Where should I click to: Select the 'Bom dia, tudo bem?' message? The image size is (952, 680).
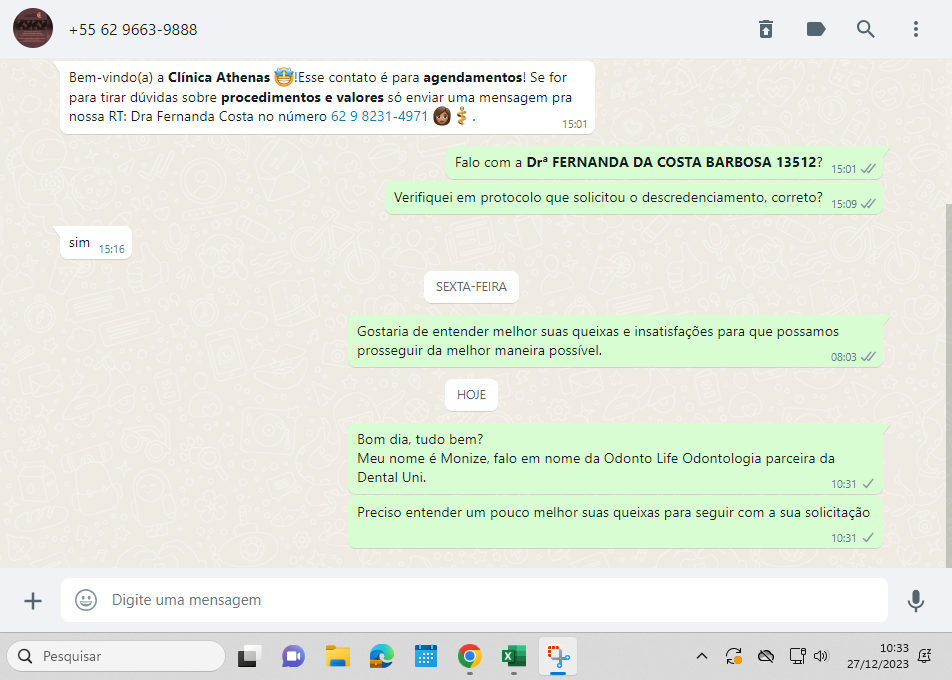615,459
